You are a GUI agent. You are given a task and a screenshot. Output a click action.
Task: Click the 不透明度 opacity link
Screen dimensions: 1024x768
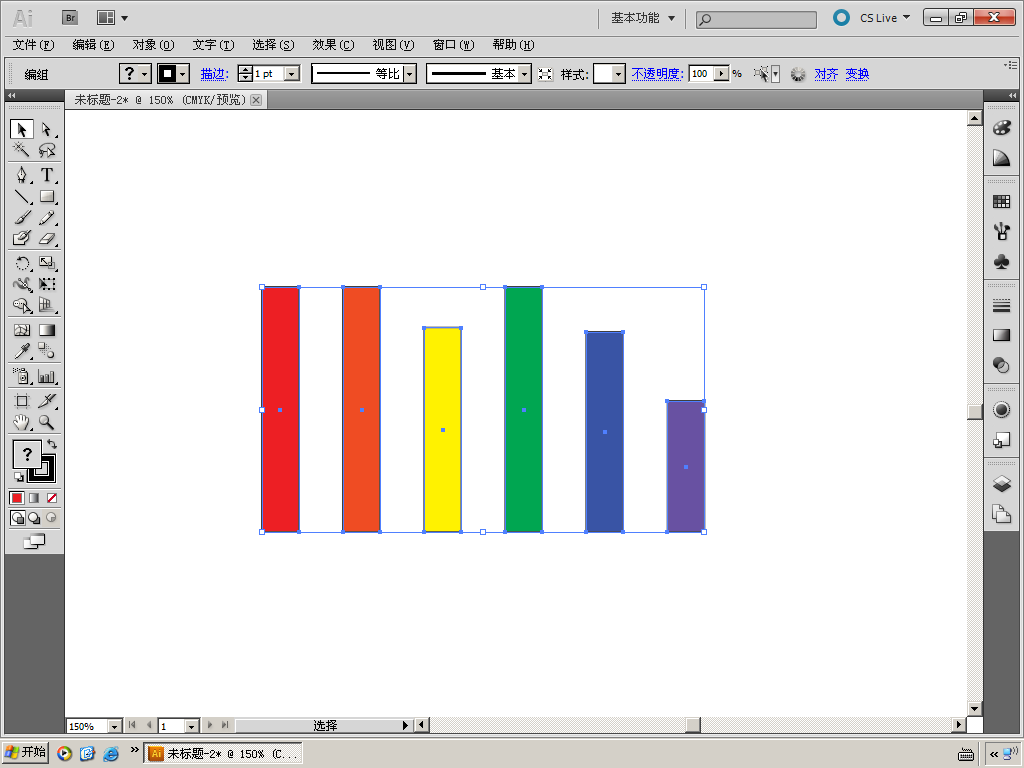[657, 74]
